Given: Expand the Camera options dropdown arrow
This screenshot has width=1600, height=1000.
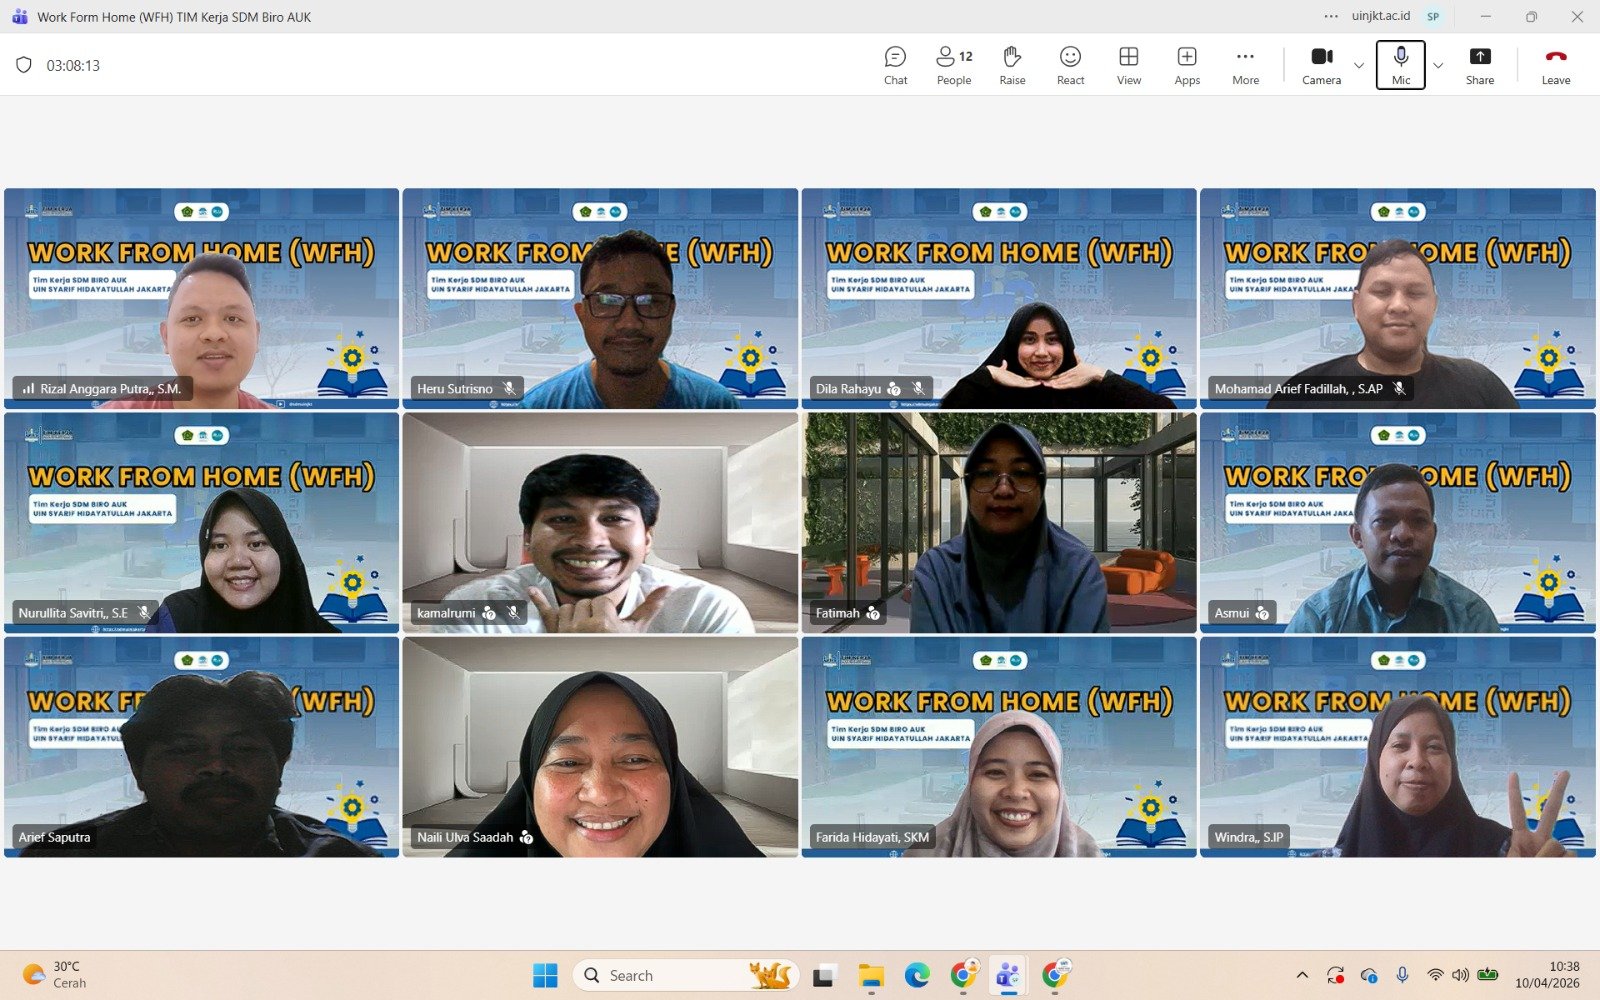Looking at the screenshot, I should point(1359,66).
